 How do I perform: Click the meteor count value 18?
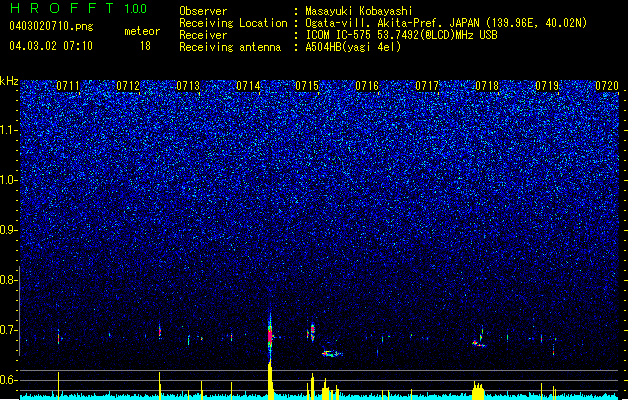point(145,46)
